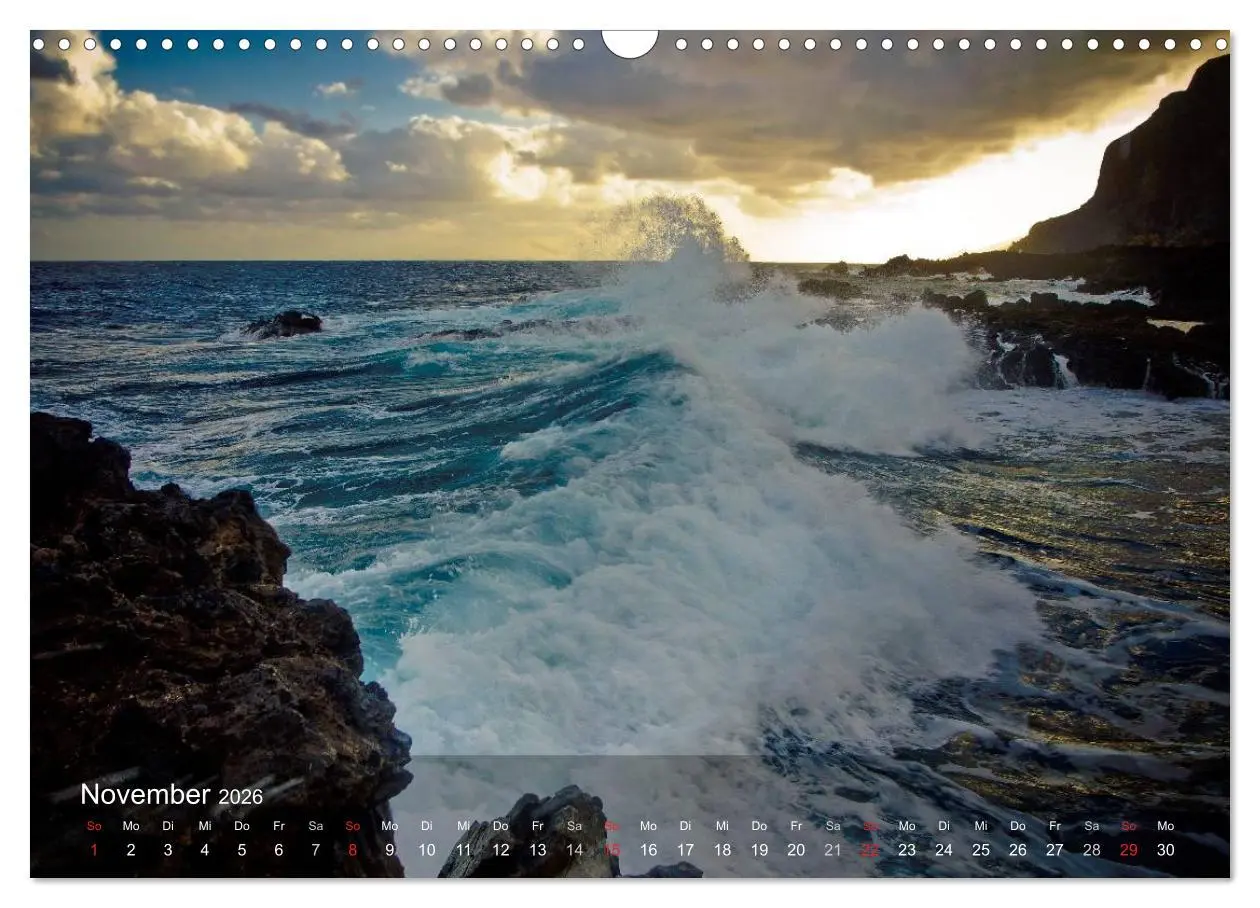This screenshot has width=1260, height=908.
Task: Click the 'Mo' label above date 16
Action: coord(649,826)
